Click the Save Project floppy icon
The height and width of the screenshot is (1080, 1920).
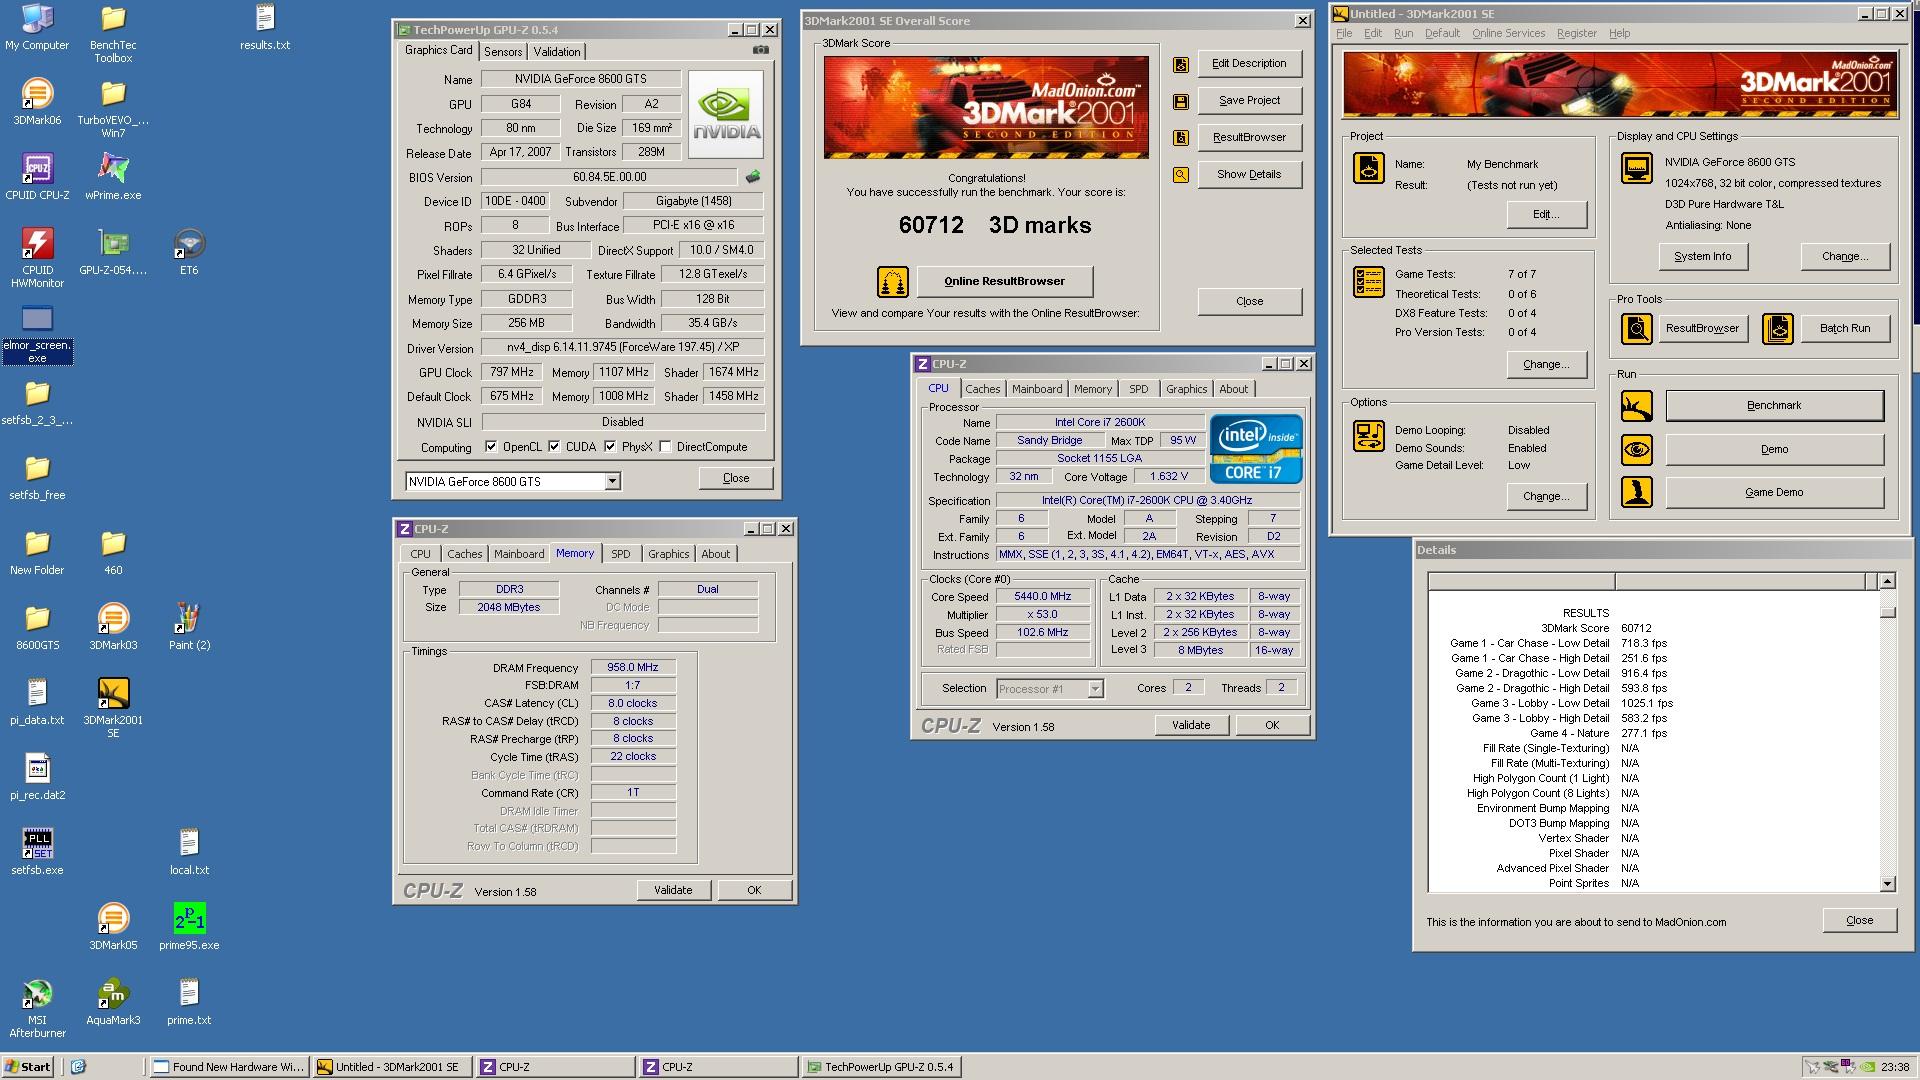[1181, 101]
